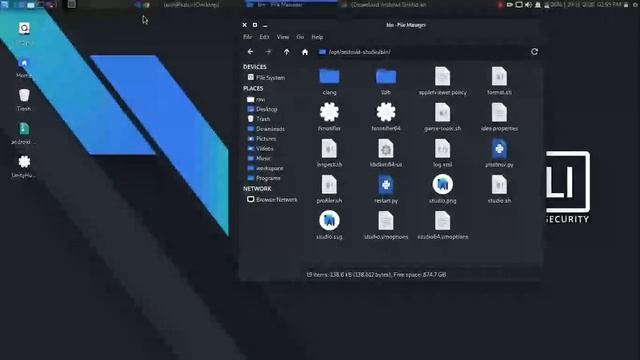Open Music in the sidebar

pyautogui.click(x=259, y=158)
